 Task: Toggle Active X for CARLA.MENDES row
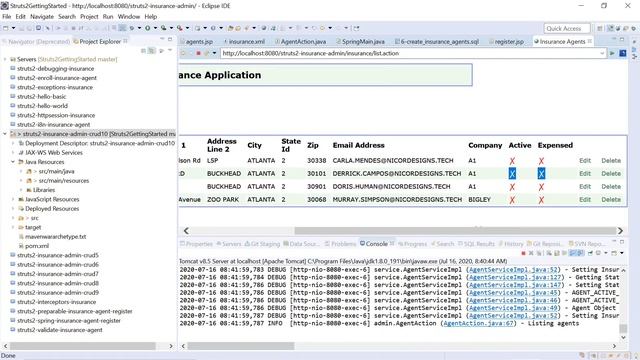pyautogui.click(x=512, y=161)
